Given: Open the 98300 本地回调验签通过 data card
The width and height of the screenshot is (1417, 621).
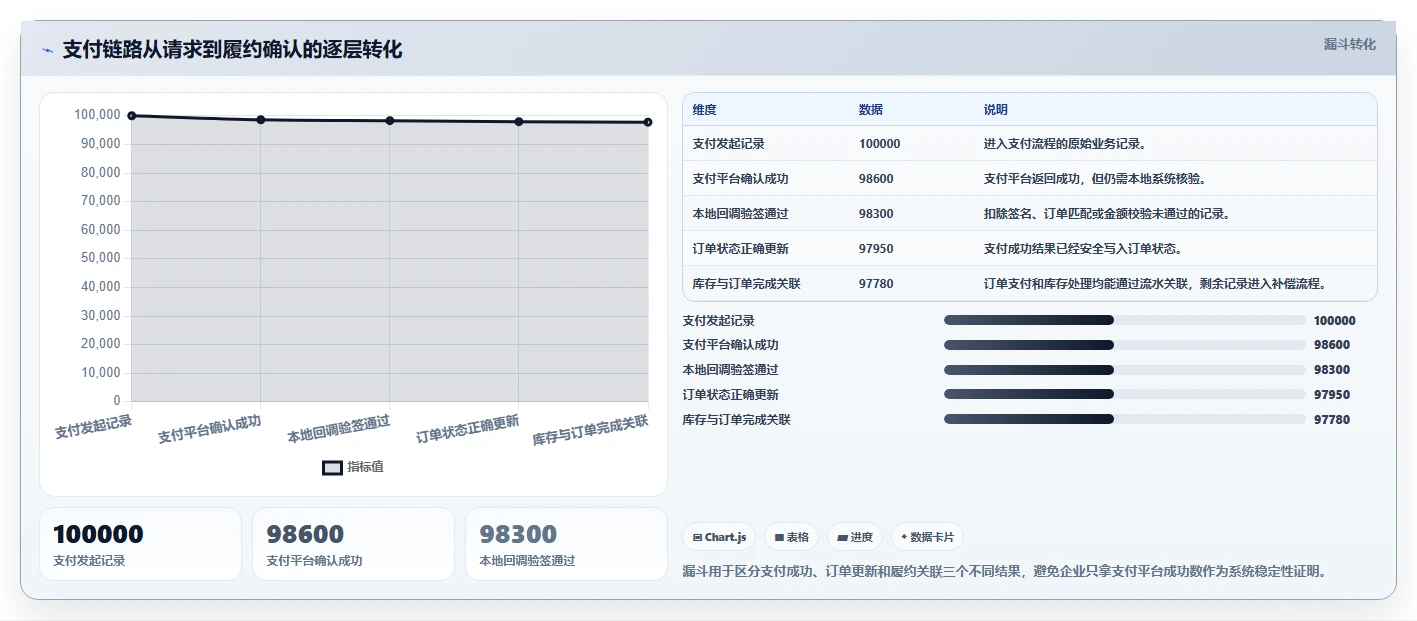Looking at the screenshot, I should [x=566, y=544].
